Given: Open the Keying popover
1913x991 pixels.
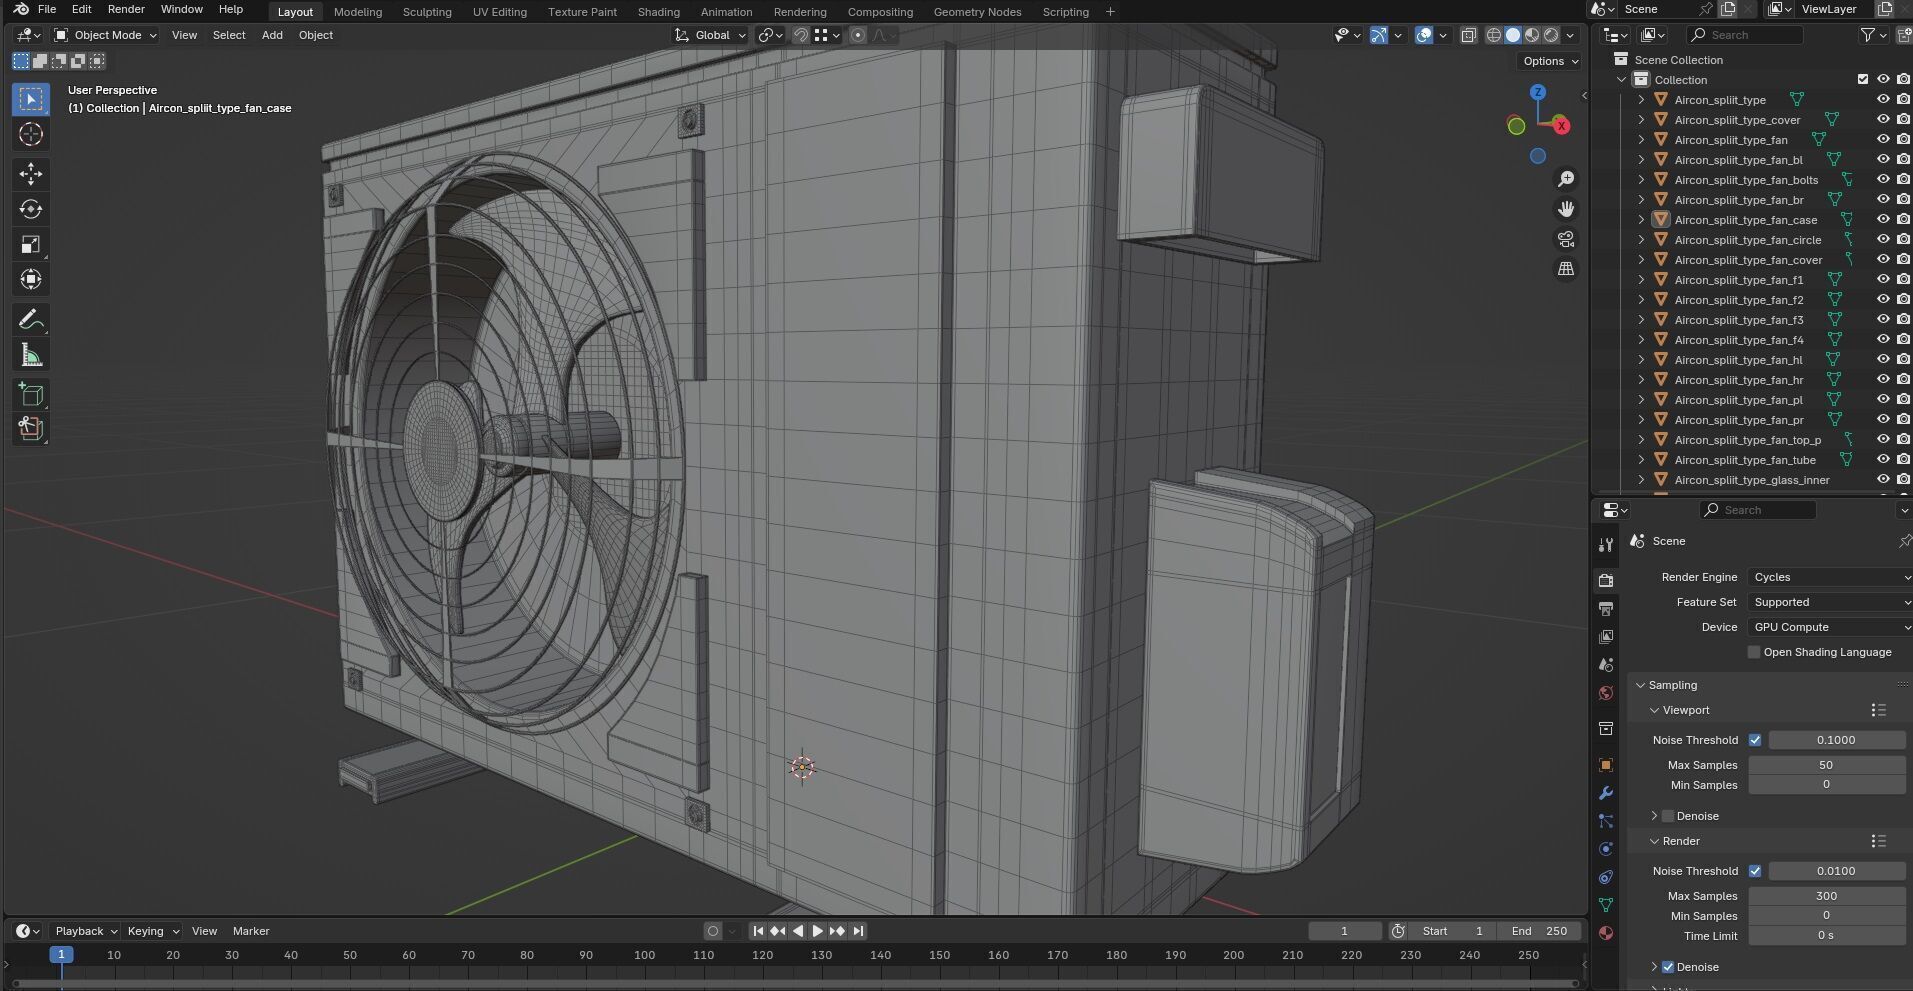Looking at the screenshot, I should (x=153, y=931).
